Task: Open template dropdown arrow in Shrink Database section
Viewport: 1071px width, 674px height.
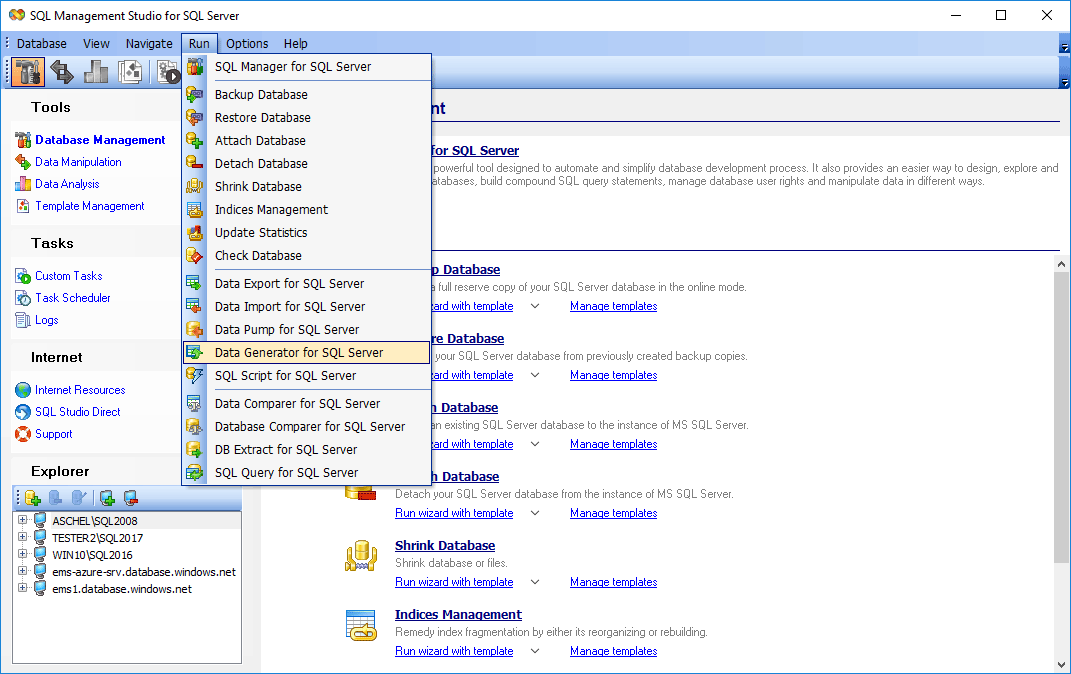Action: point(535,582)
